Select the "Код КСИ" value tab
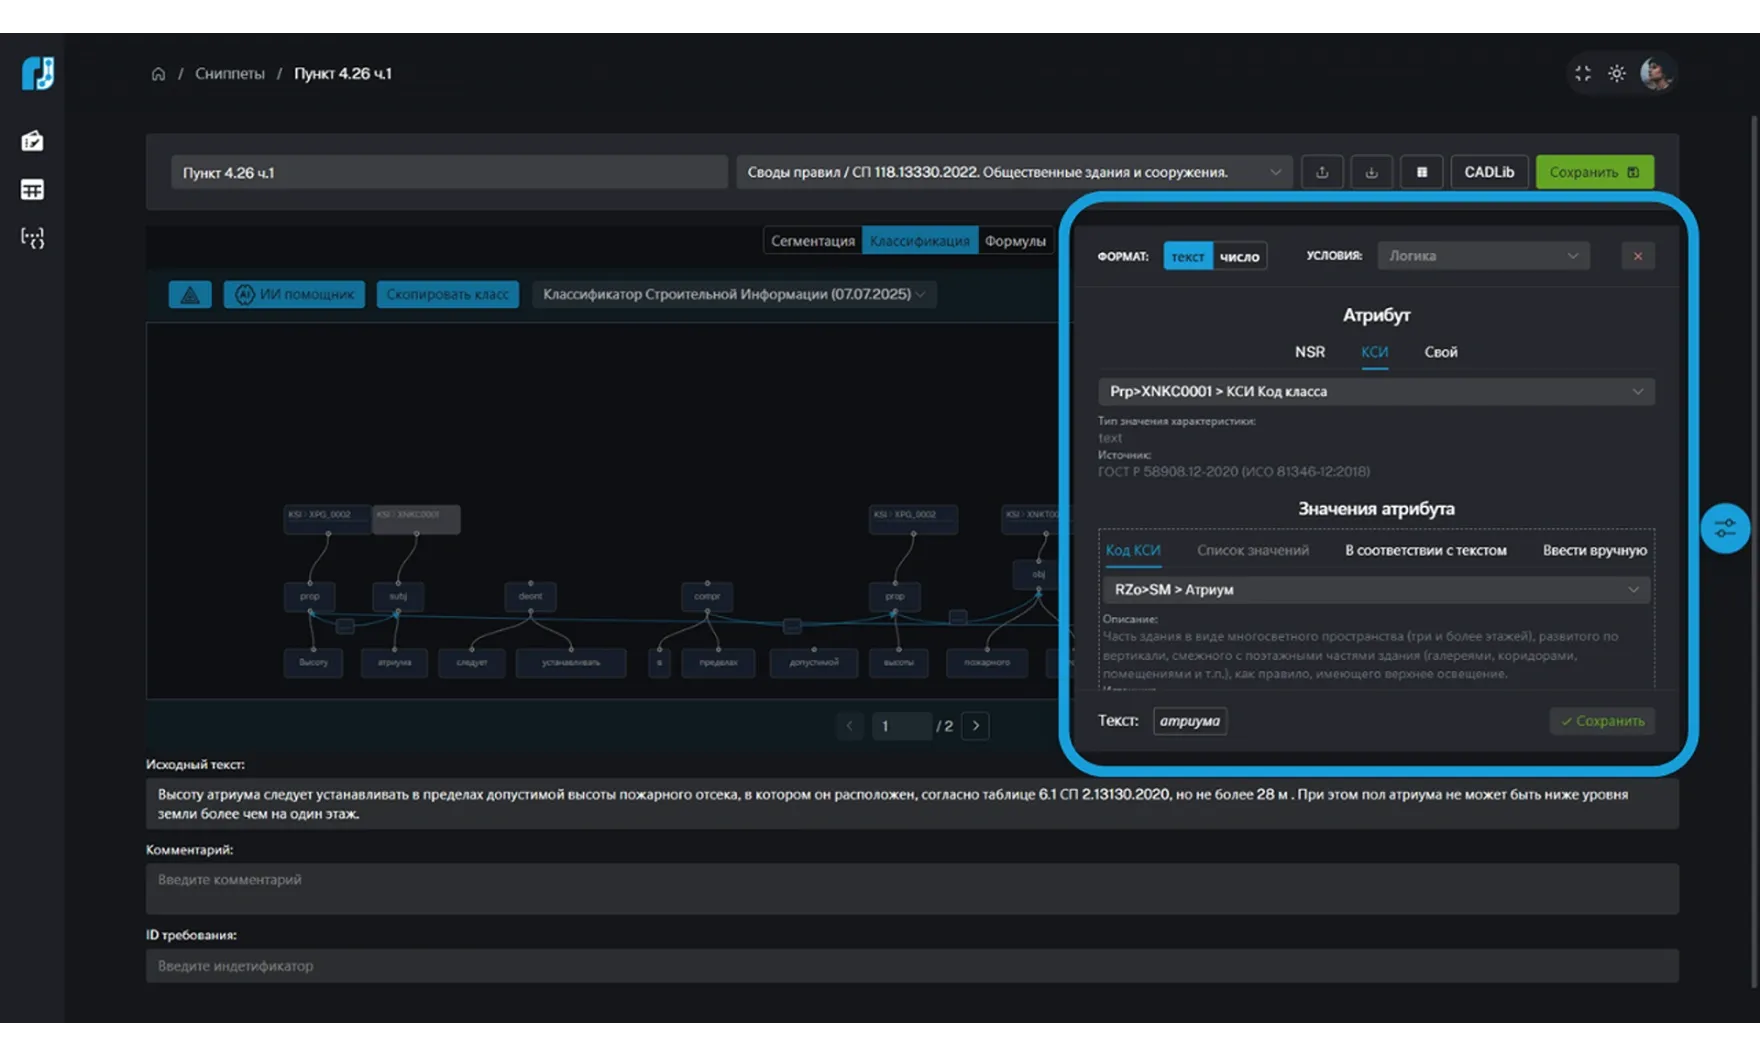This screenshot has height=1056, width=1760. pyautogui.click(x=1133, y=551)
